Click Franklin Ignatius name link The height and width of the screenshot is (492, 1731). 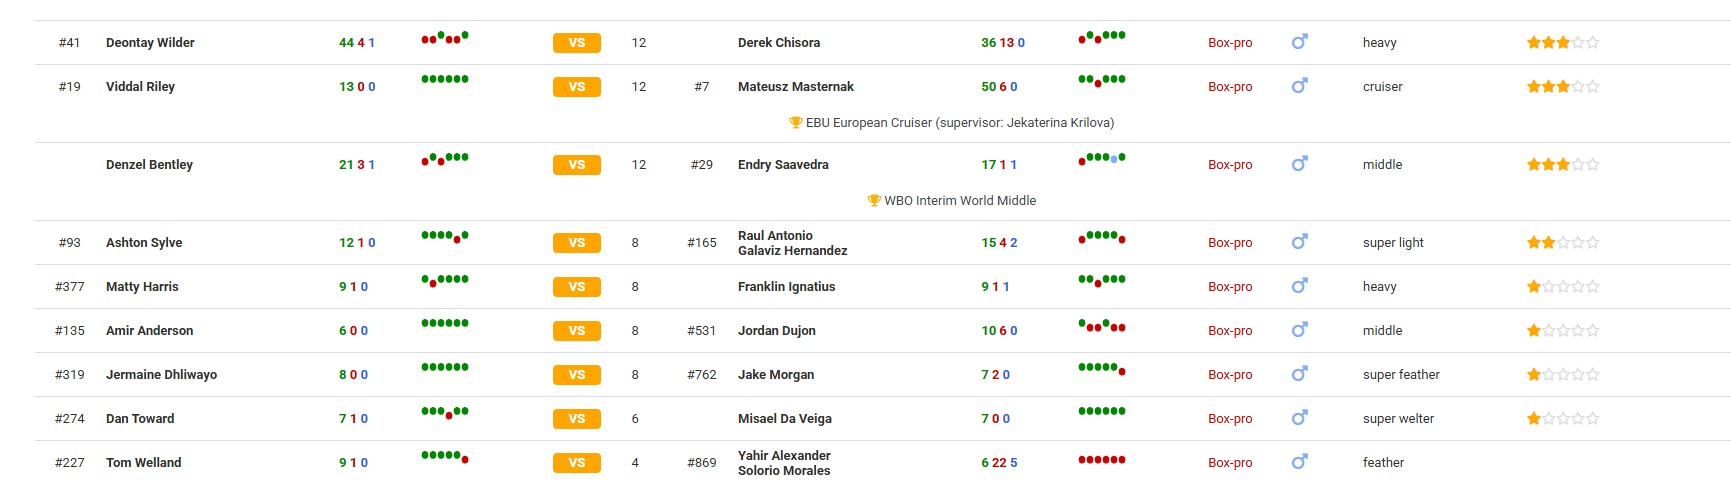[x=786, y=287]
